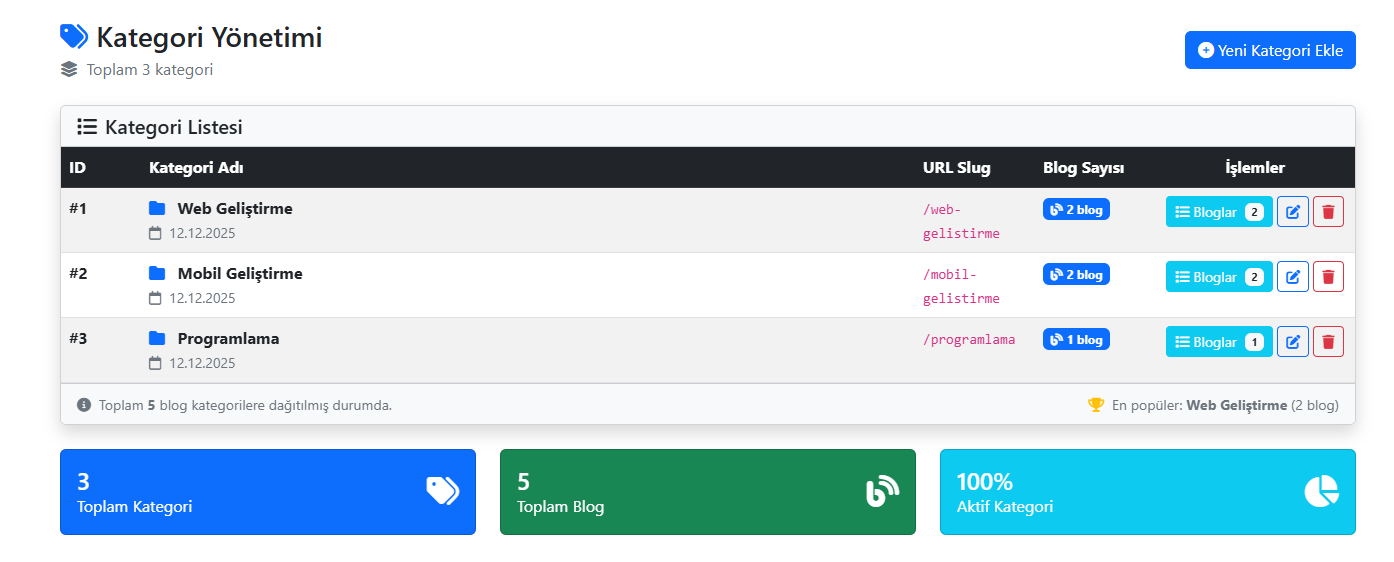
Task: Click the 1 blog badge for Programlama
Action: coord(1076,340)
